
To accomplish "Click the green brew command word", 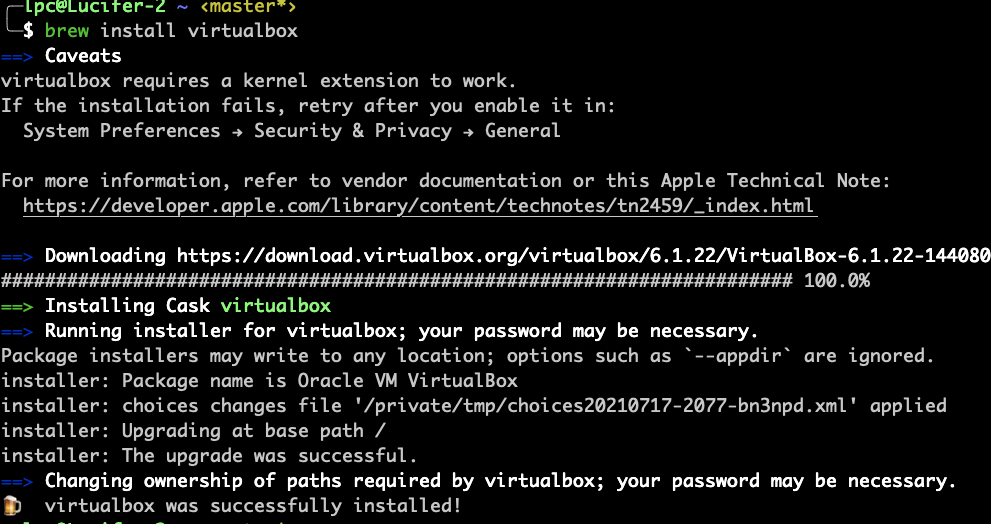I will tap(67, 30).
